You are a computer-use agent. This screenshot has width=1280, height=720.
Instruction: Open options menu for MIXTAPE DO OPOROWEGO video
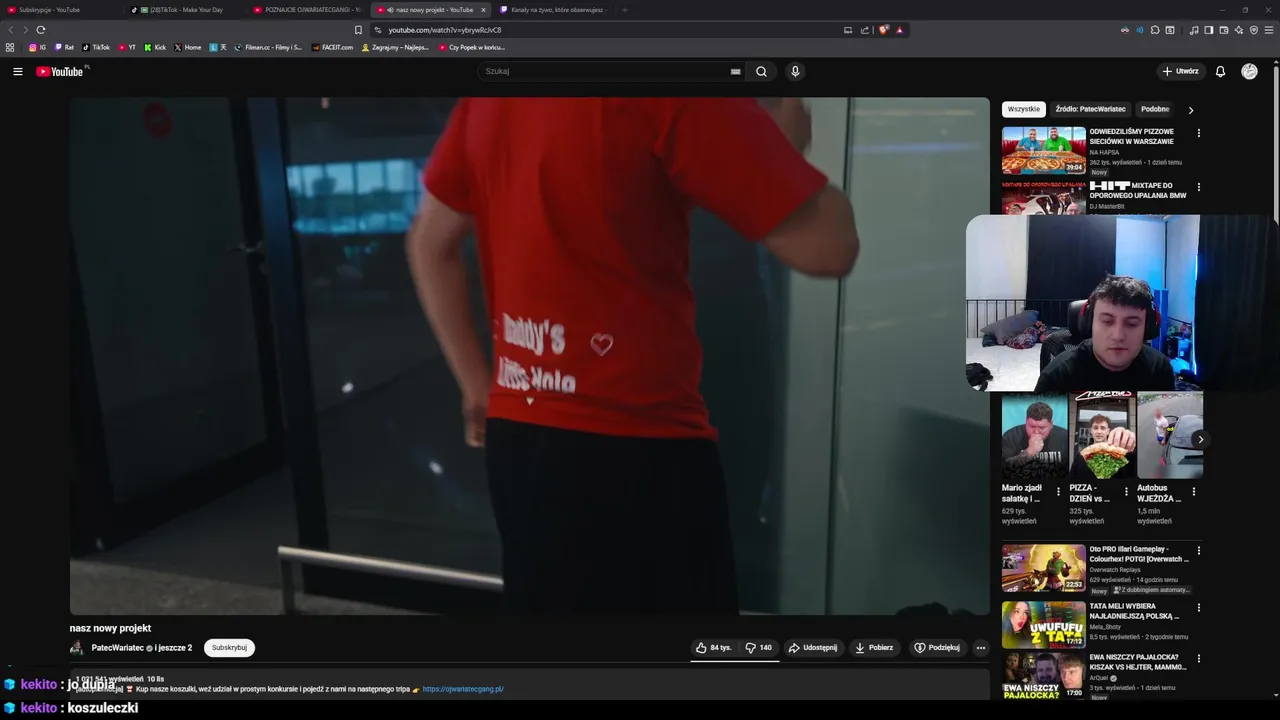click(1199, 187)
